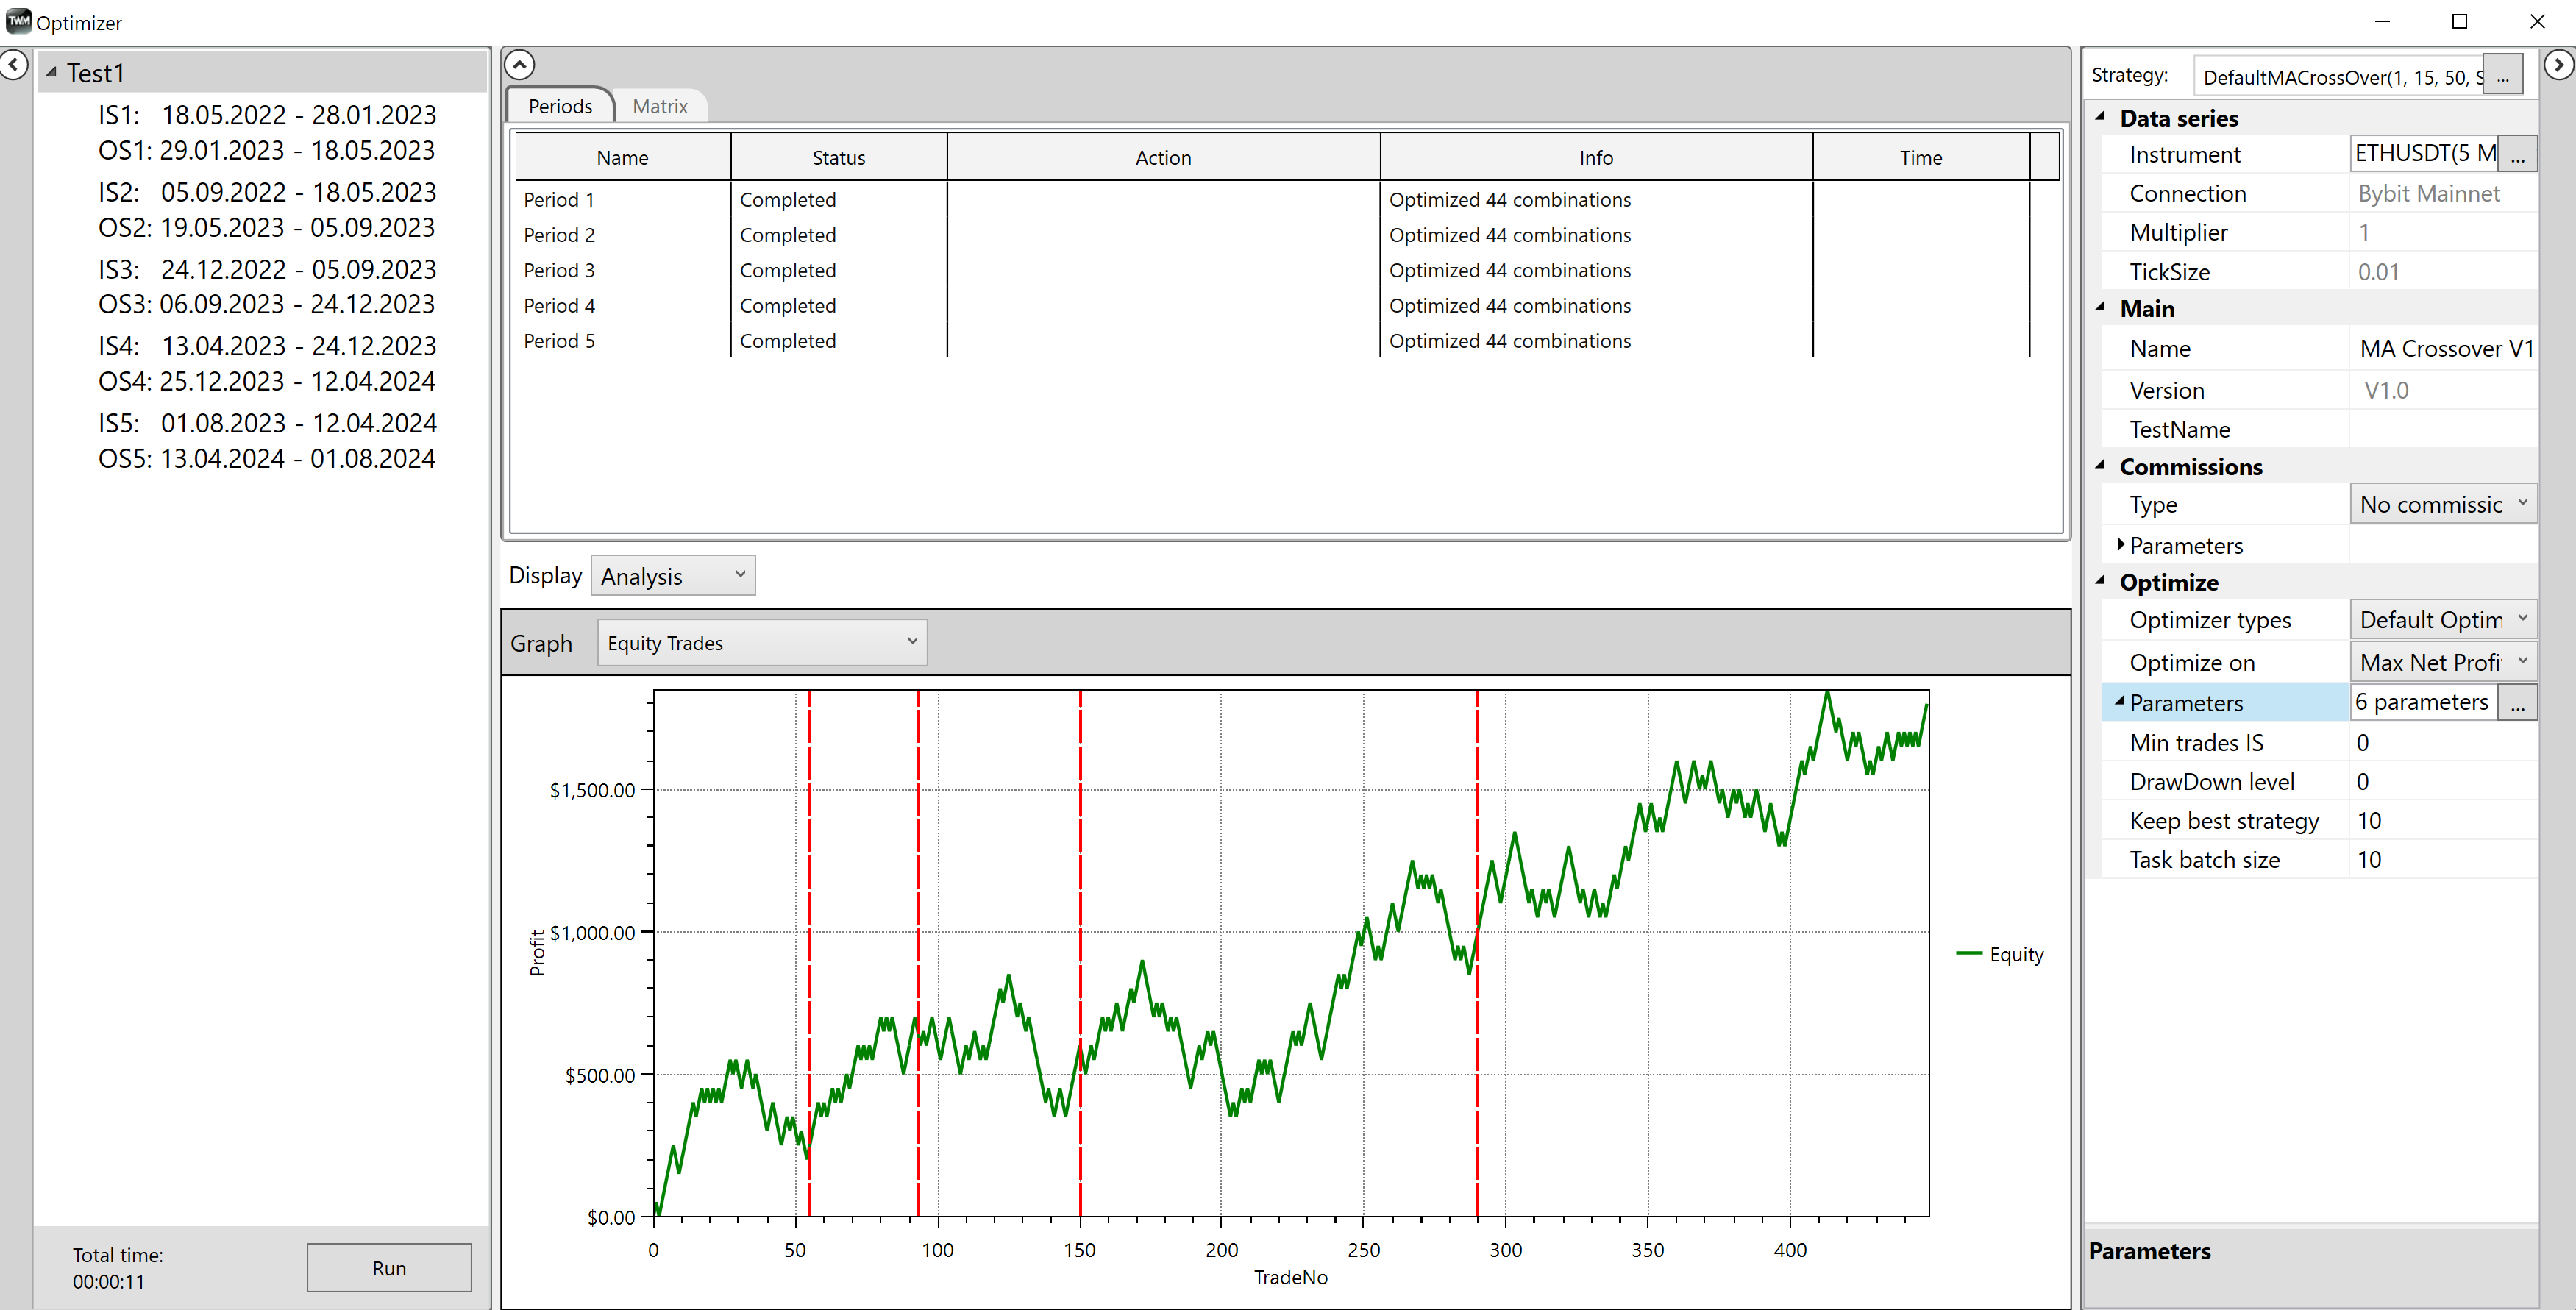
Task: Open the optimizer Parameters ellipsis button
Action: click(2518, 702)
